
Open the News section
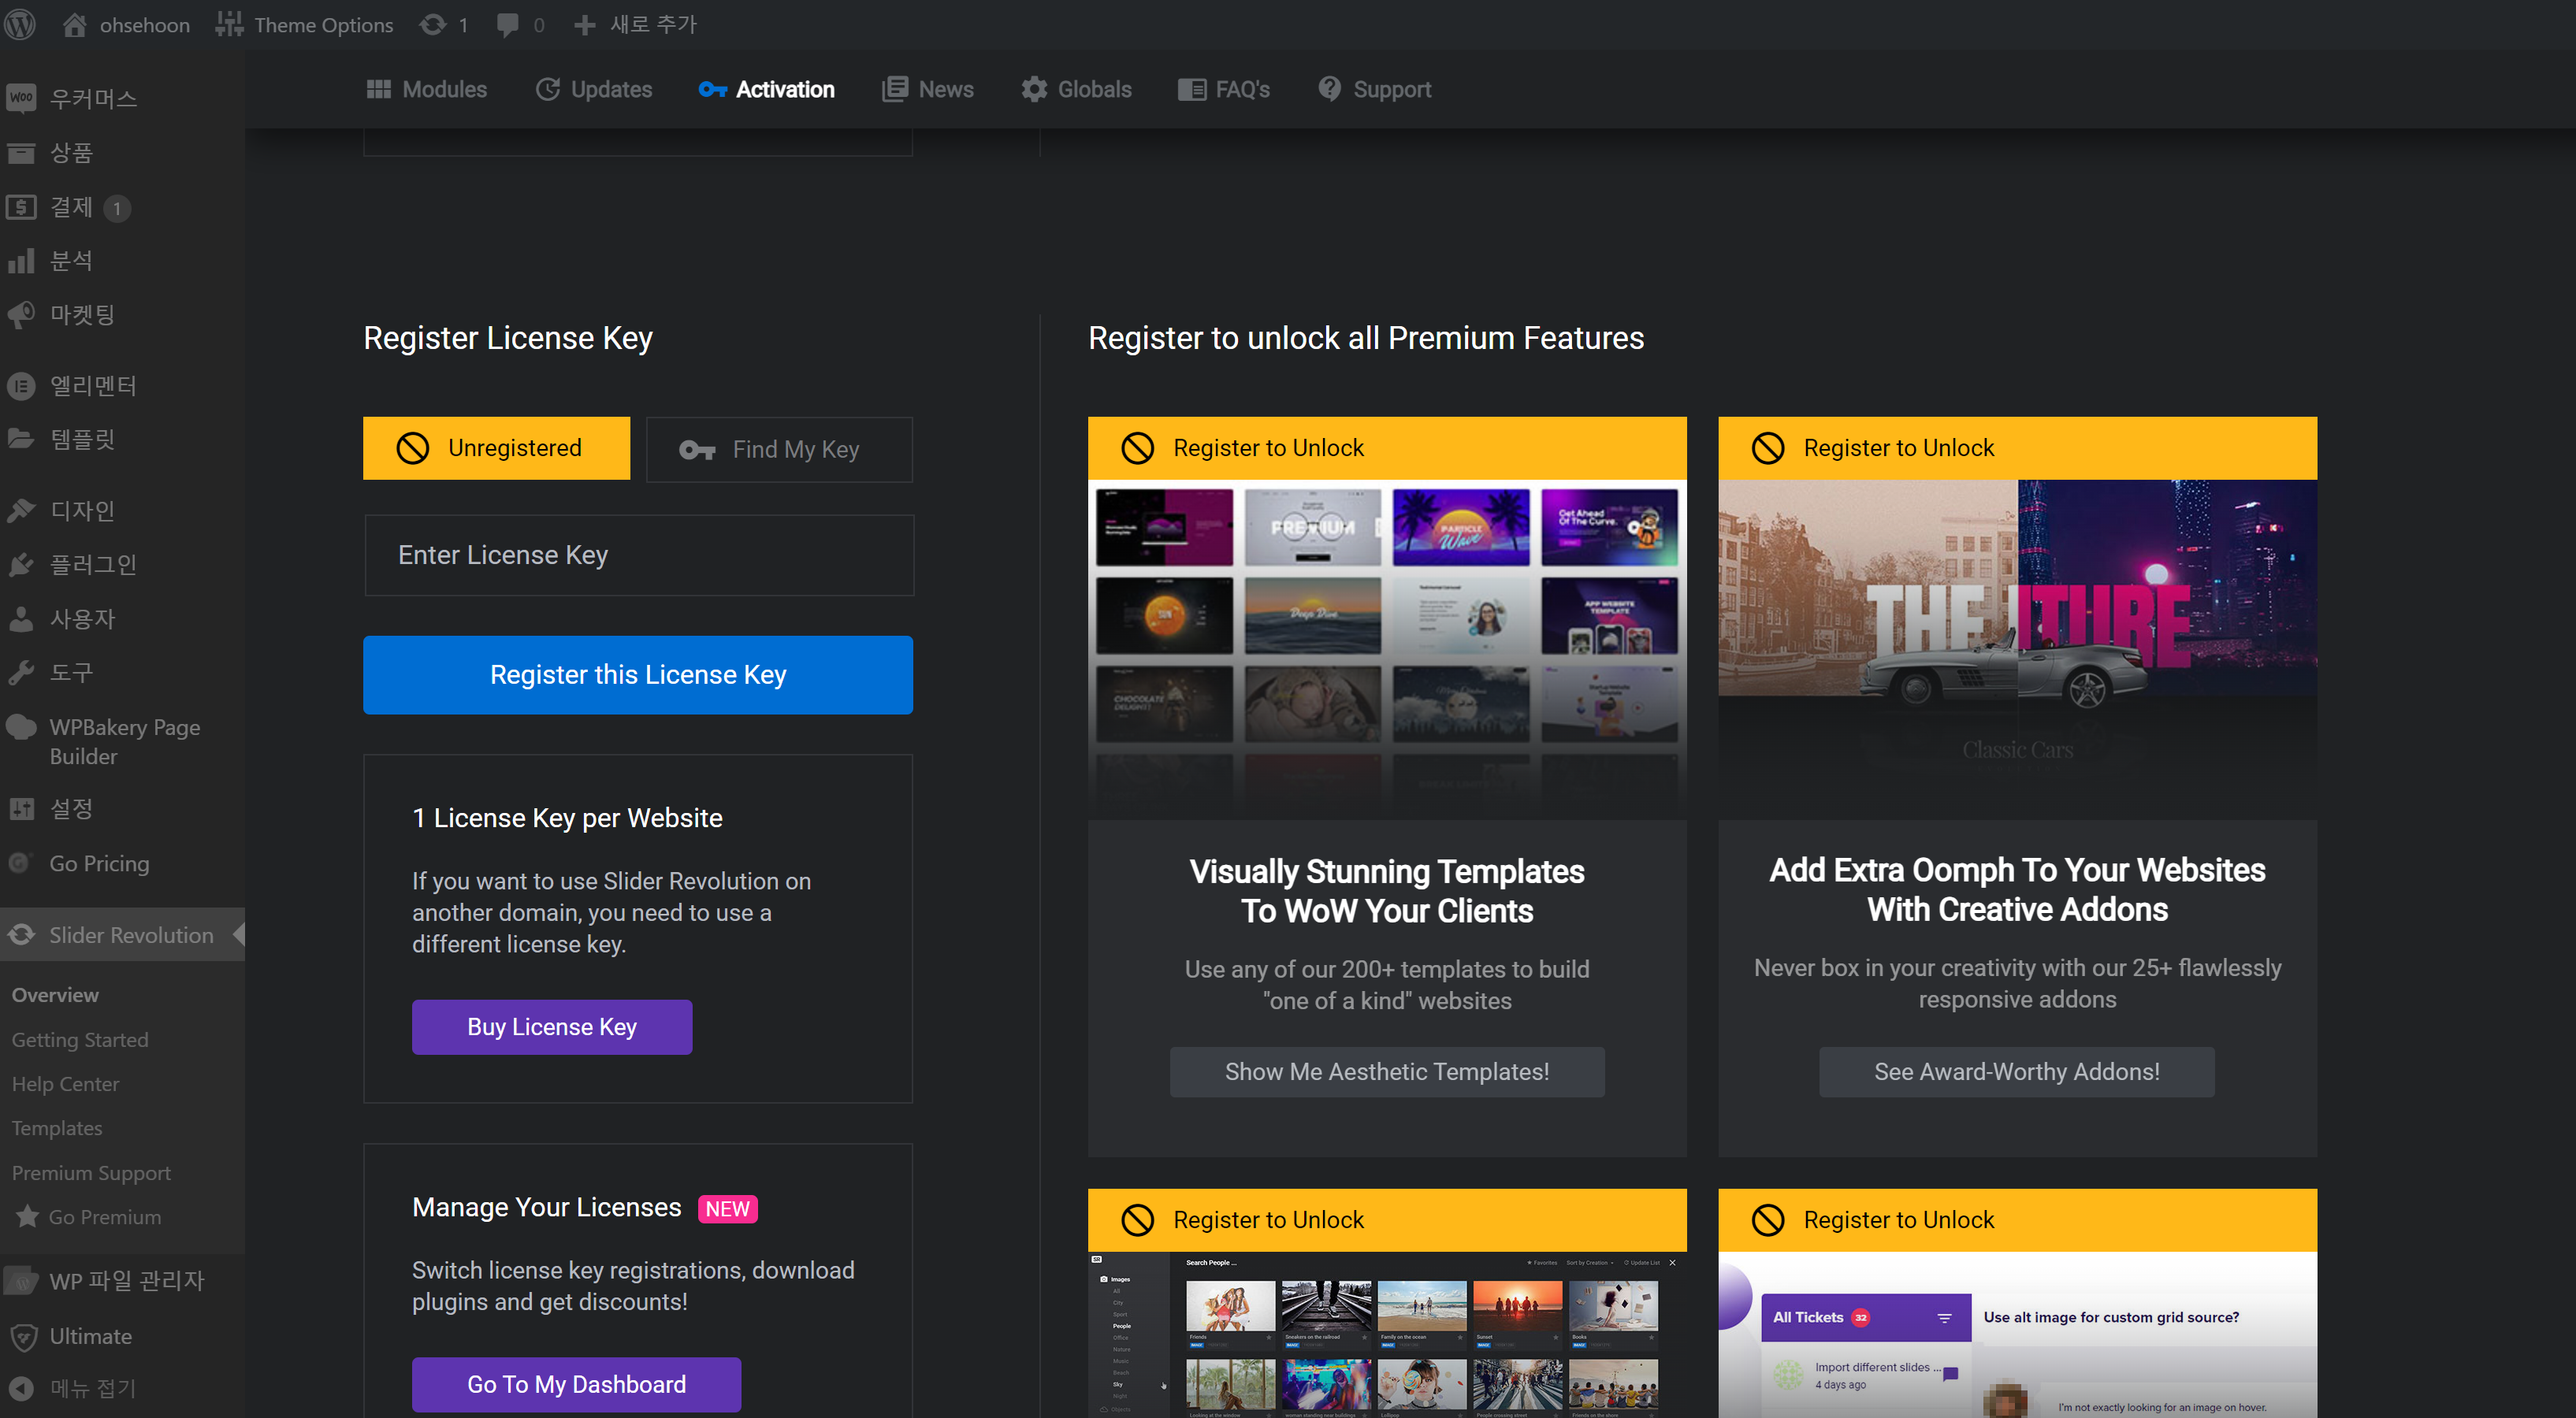coord(928,89)
